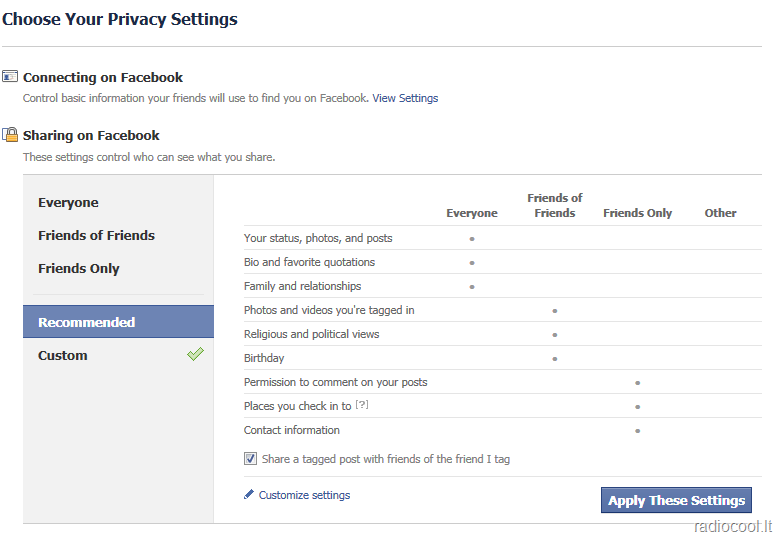This screenshot has width=778, height=537.
Task: Click the Everyone dot for status, photos, posts
Action: [x=472, y=239]
